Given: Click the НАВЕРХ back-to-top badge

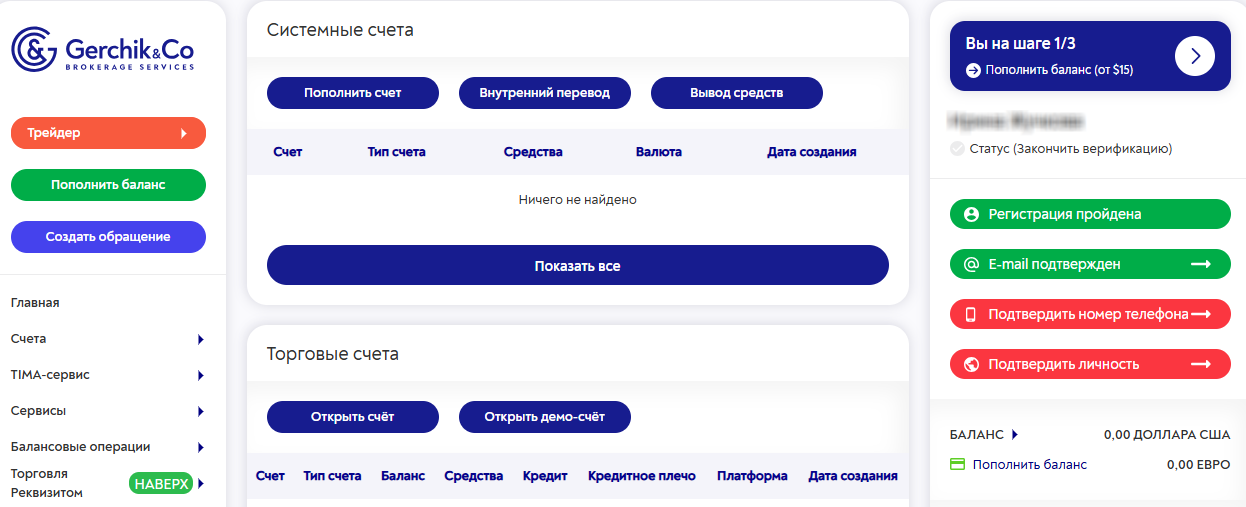Looking at the screenshot, I should click(x=161, y=484).
